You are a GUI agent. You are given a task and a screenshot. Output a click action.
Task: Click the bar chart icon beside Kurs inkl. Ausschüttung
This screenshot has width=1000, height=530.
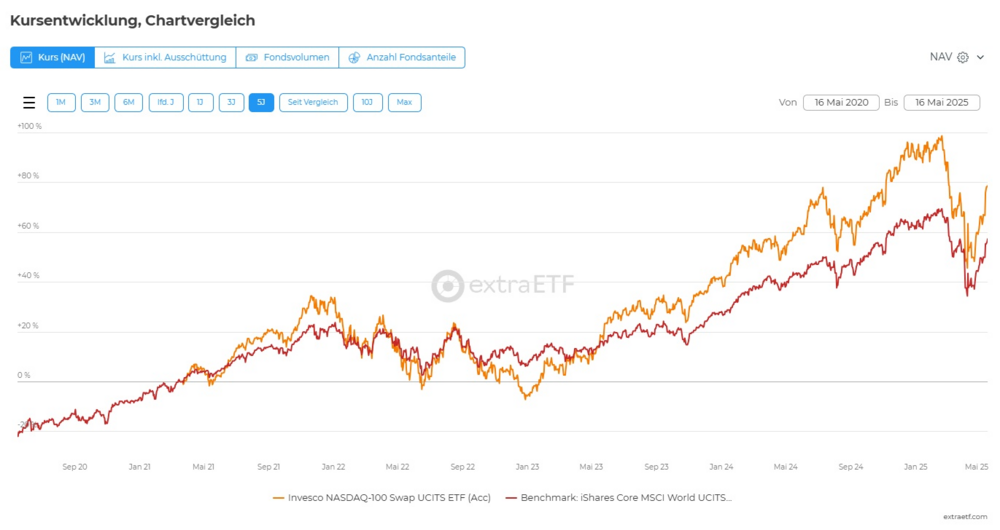[x=110, y=58]
